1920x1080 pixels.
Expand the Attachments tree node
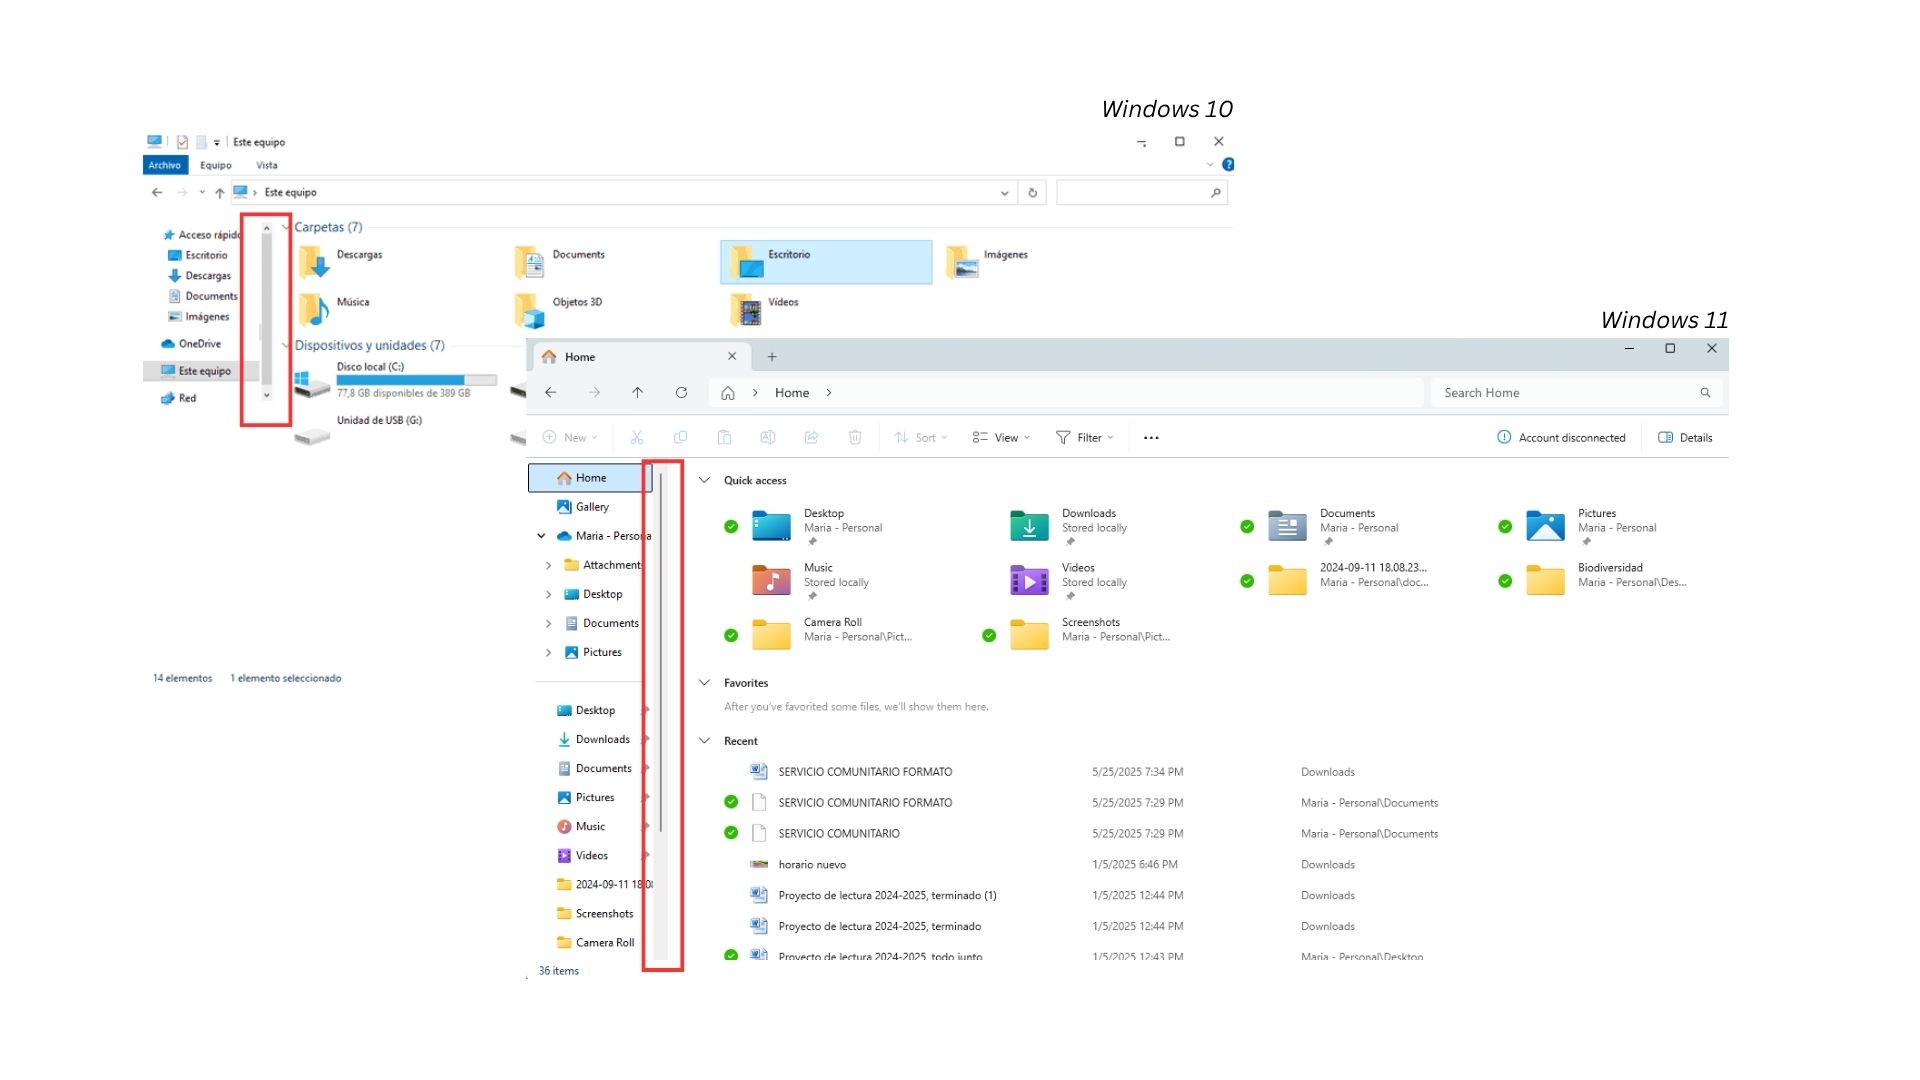point(548,565)
